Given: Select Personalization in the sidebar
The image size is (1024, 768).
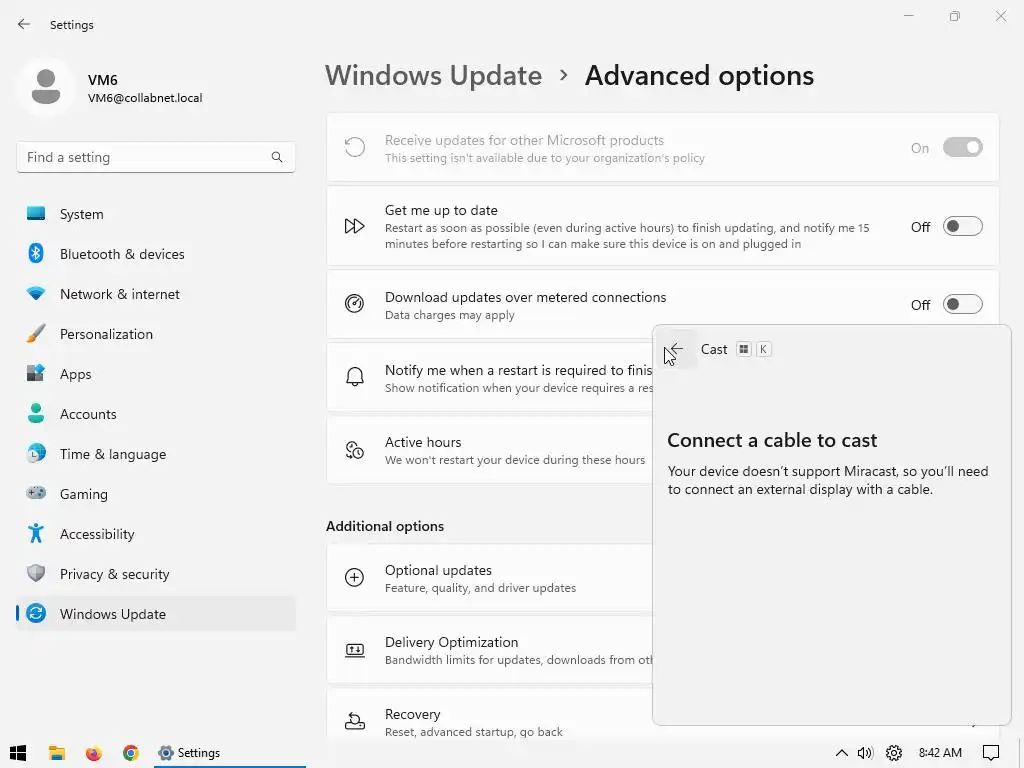Looking at the screenshot, I should point(156,334).
